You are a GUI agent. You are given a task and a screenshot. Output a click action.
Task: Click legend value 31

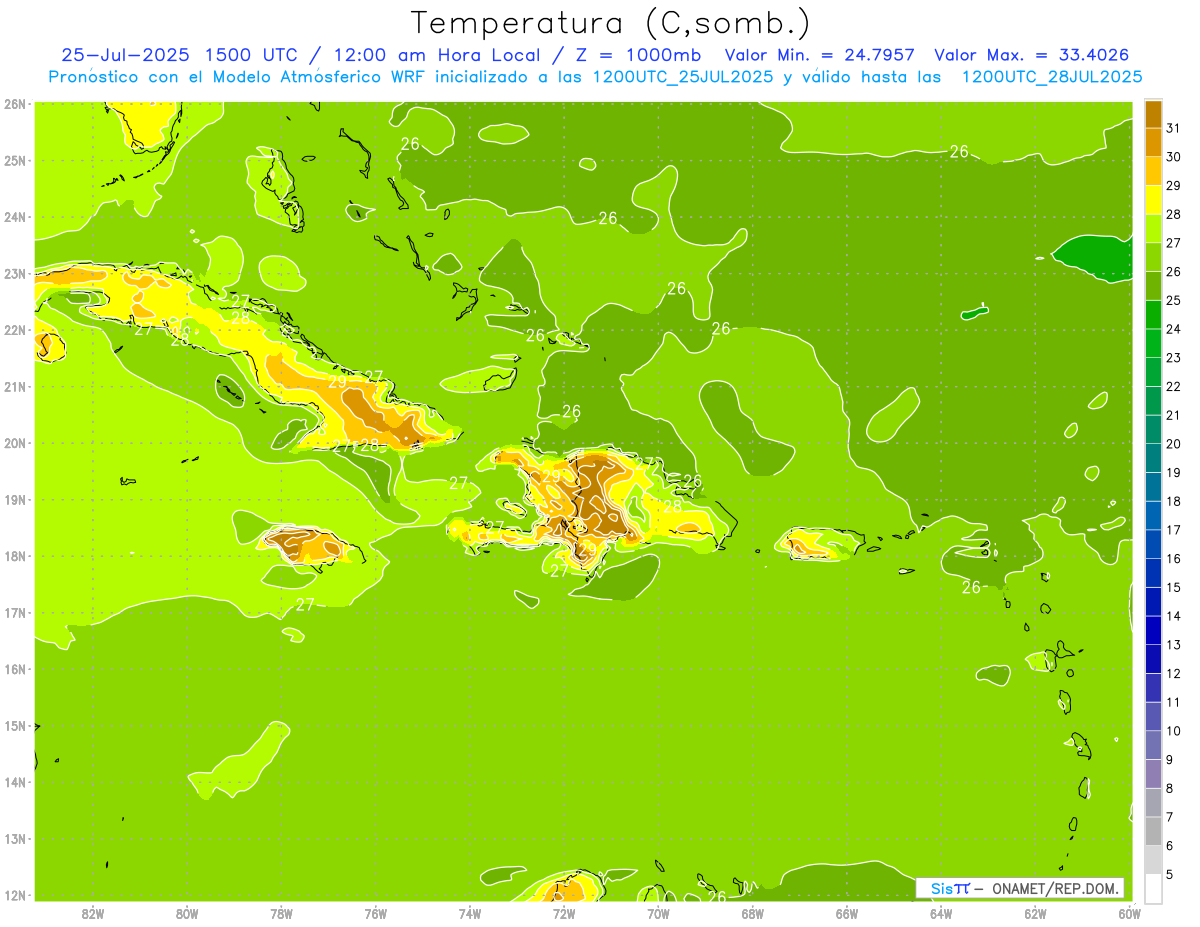click(x=1174, y=128)
